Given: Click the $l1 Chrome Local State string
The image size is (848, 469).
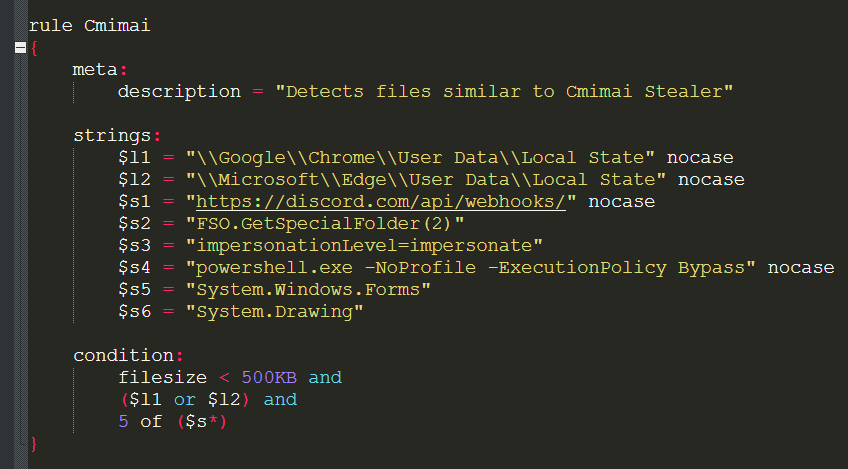Looking at the screenshot, I should pos(420,157).
